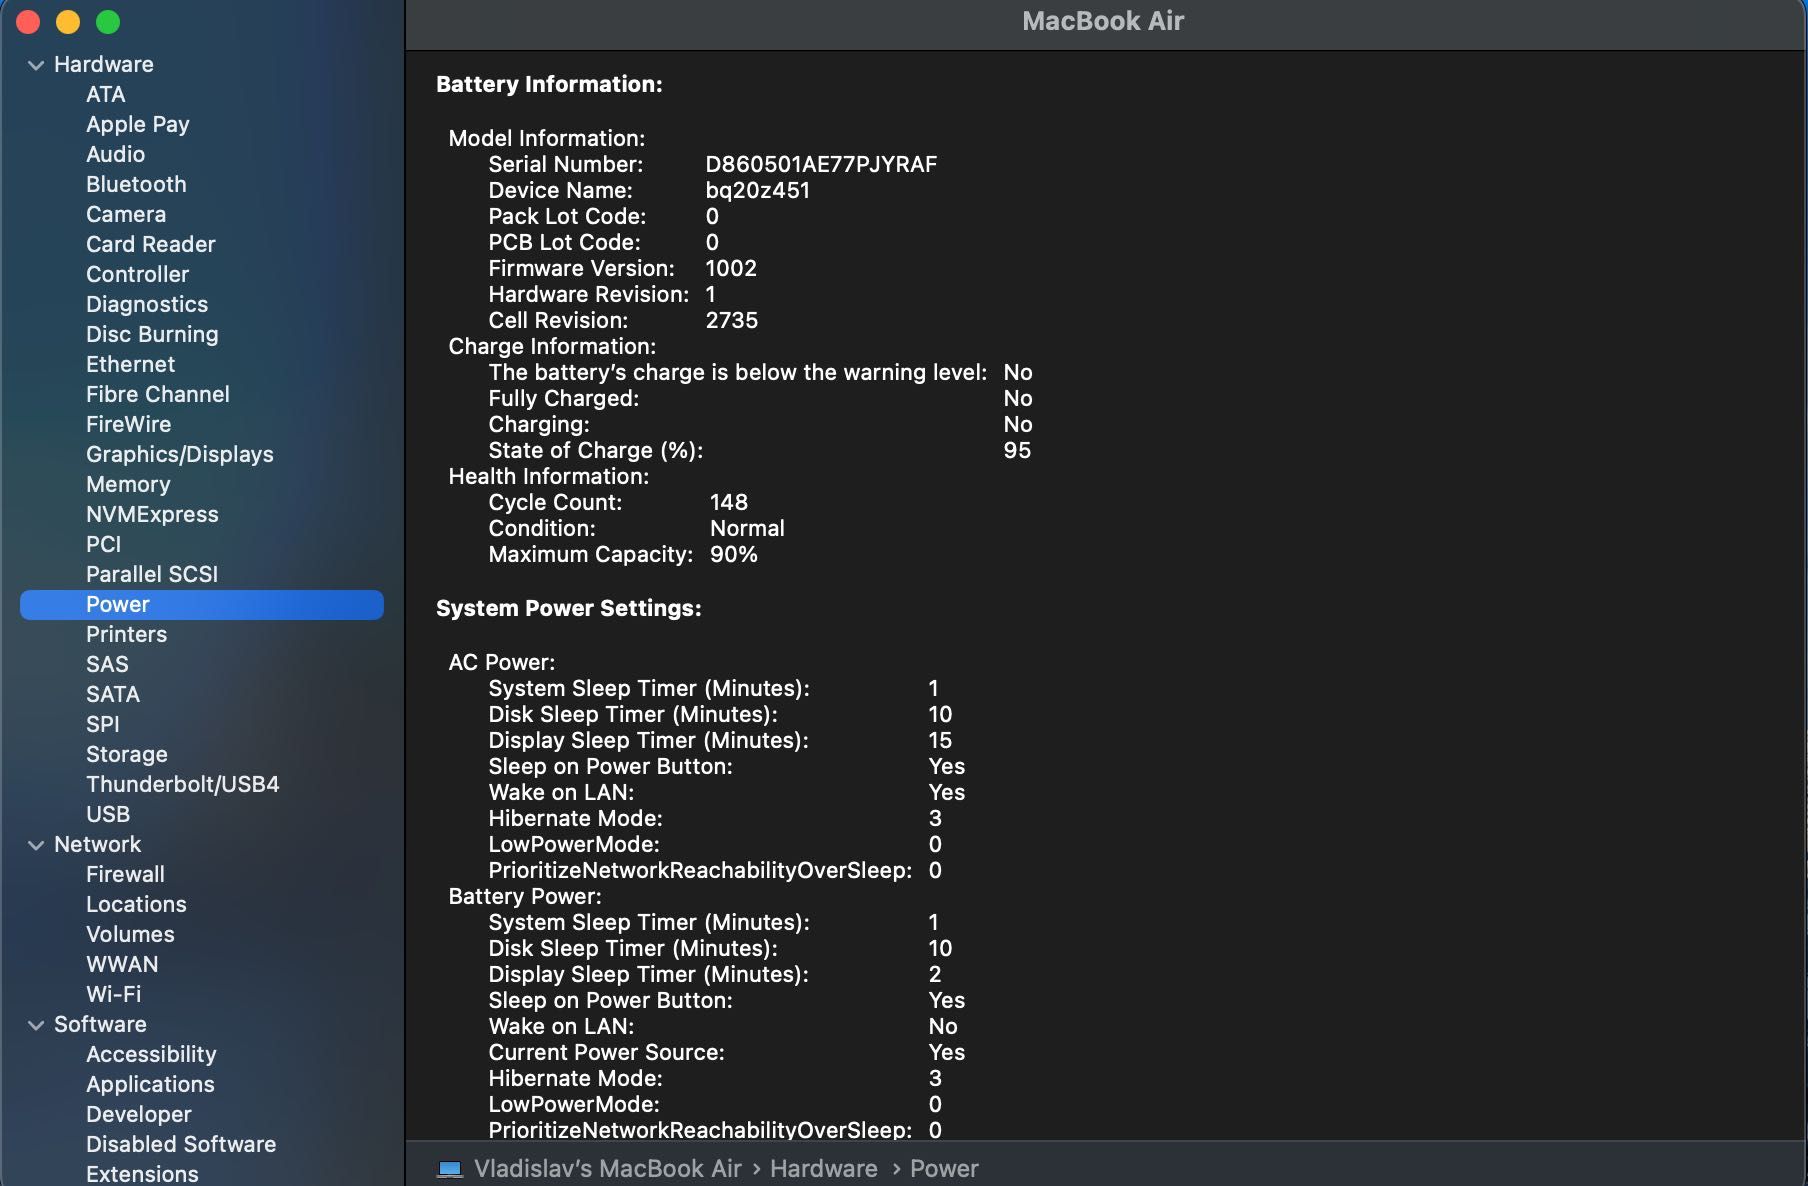Click cycle count value 148
Image resolution: width=1808 pixels, height=1186 pixels.
tap(729, 502)
